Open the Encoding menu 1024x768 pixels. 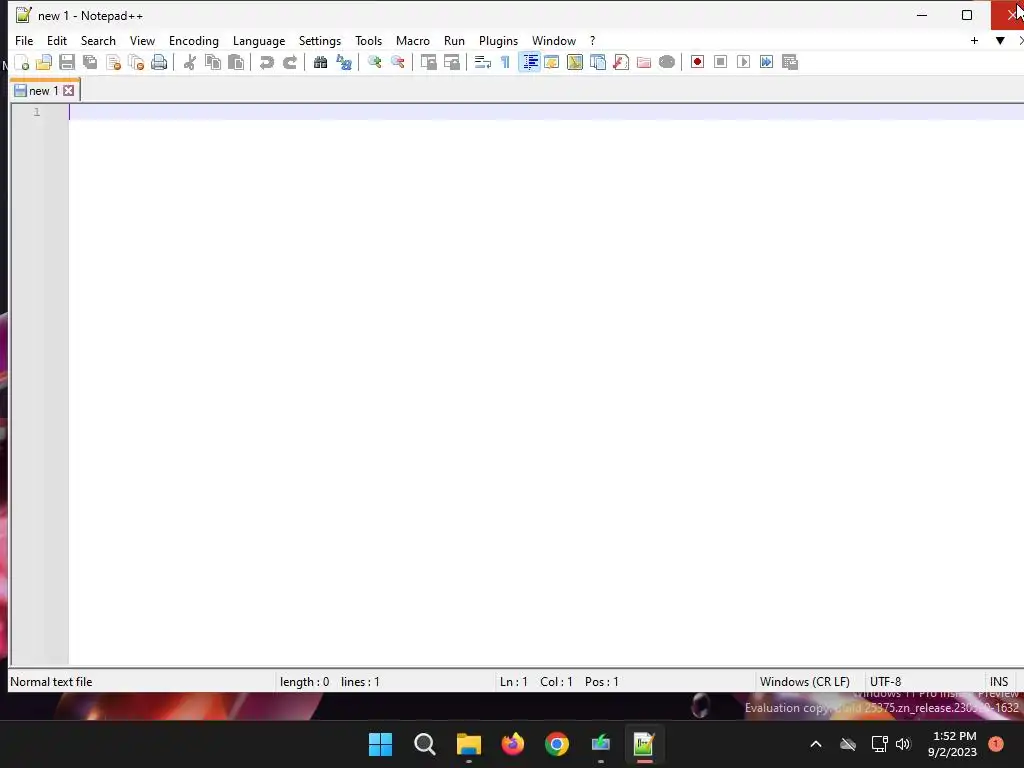click(x=193, y=40)
